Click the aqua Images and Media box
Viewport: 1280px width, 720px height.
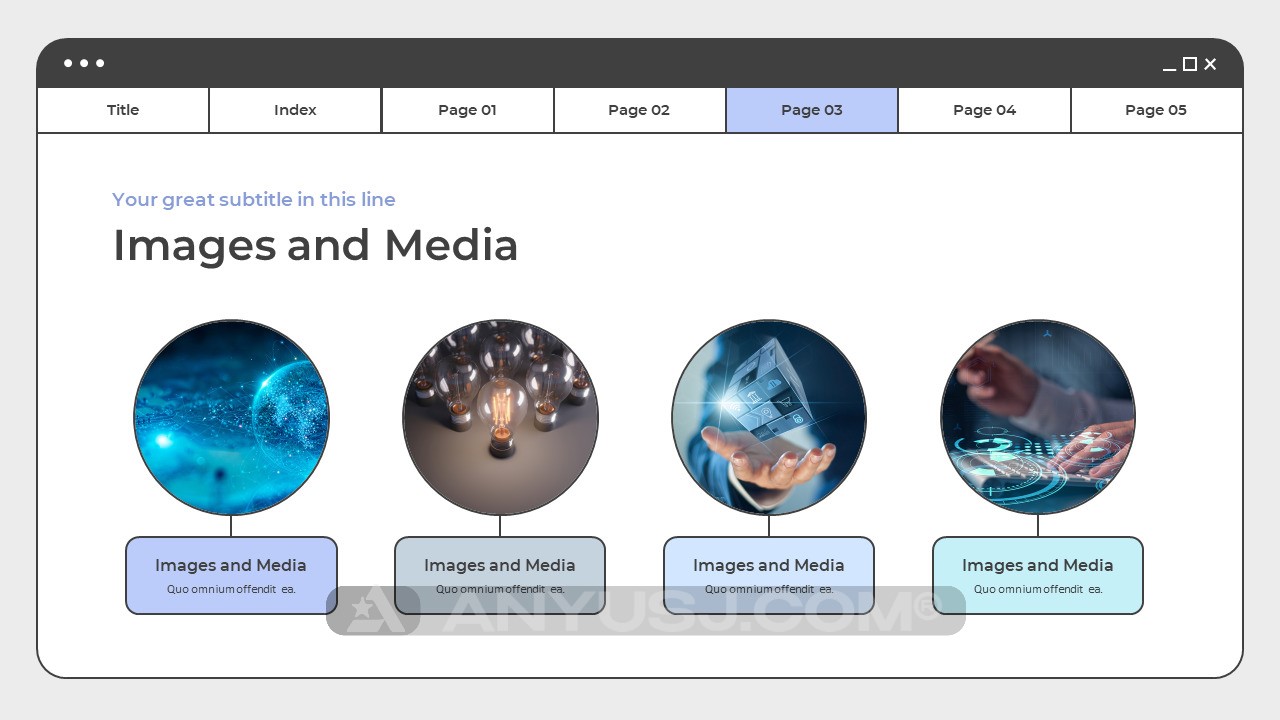(x=1038, y=575)
